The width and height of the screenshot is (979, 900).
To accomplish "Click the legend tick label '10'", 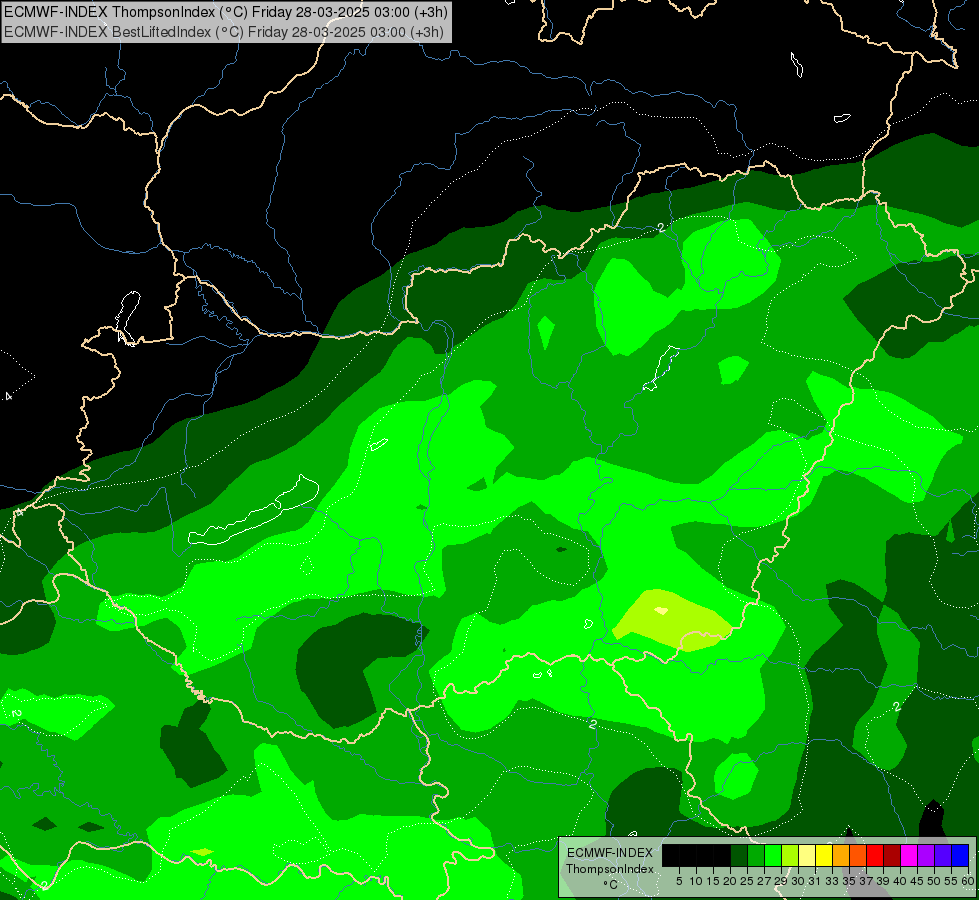I will click(x=696, y=881).
